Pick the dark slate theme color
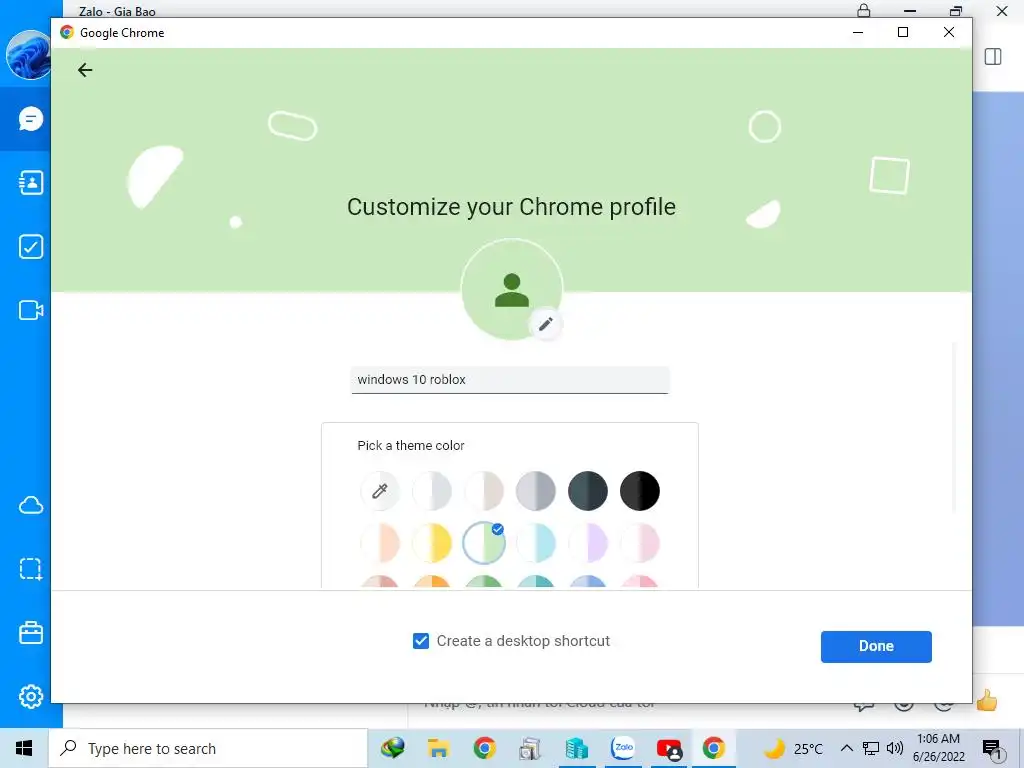 (588, 490)
